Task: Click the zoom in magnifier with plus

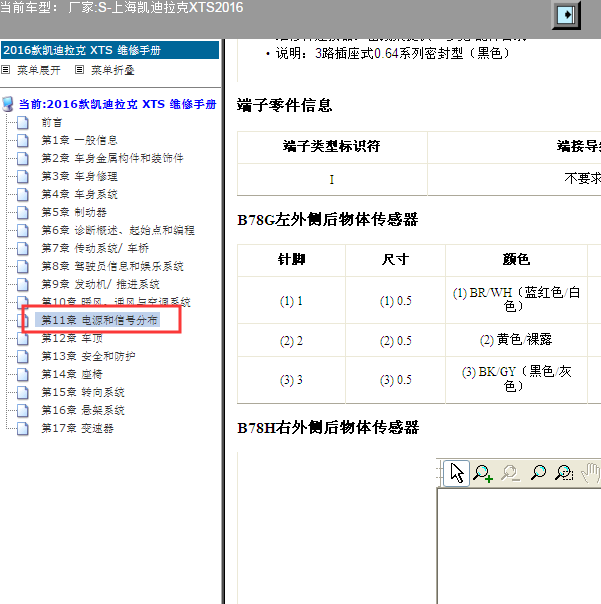Action: point(483,473)
